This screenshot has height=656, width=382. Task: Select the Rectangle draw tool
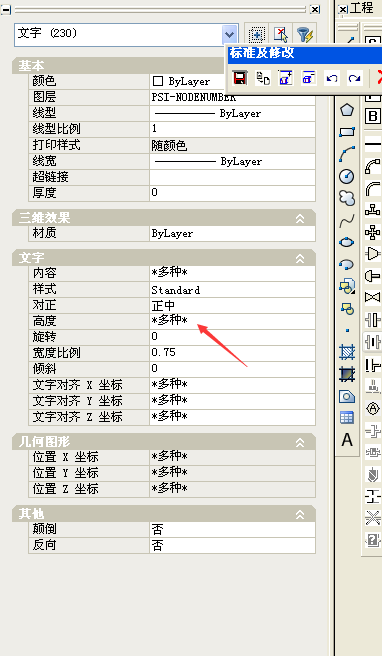[x=347, y=132]
